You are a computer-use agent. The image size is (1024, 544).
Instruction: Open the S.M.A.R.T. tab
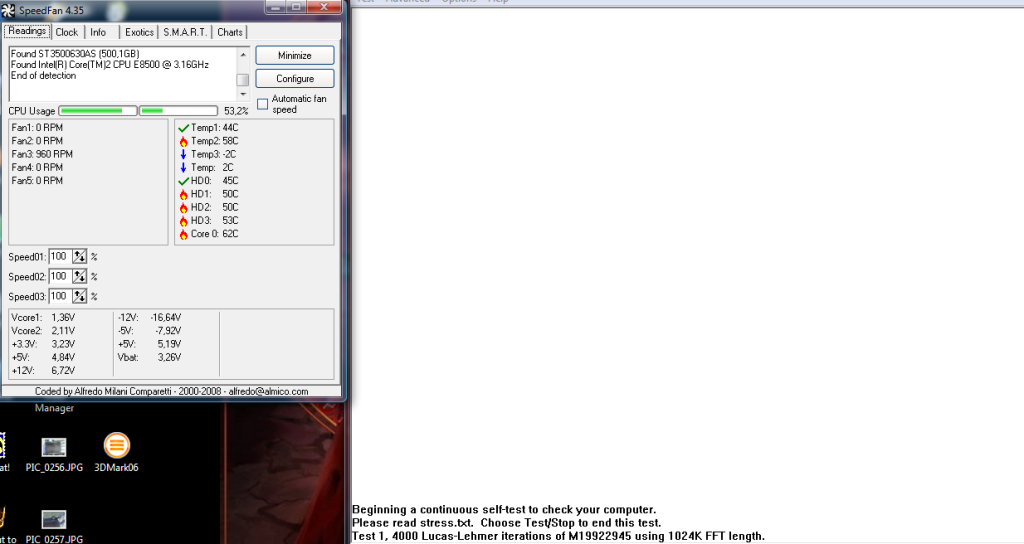(x=186, y=32)
